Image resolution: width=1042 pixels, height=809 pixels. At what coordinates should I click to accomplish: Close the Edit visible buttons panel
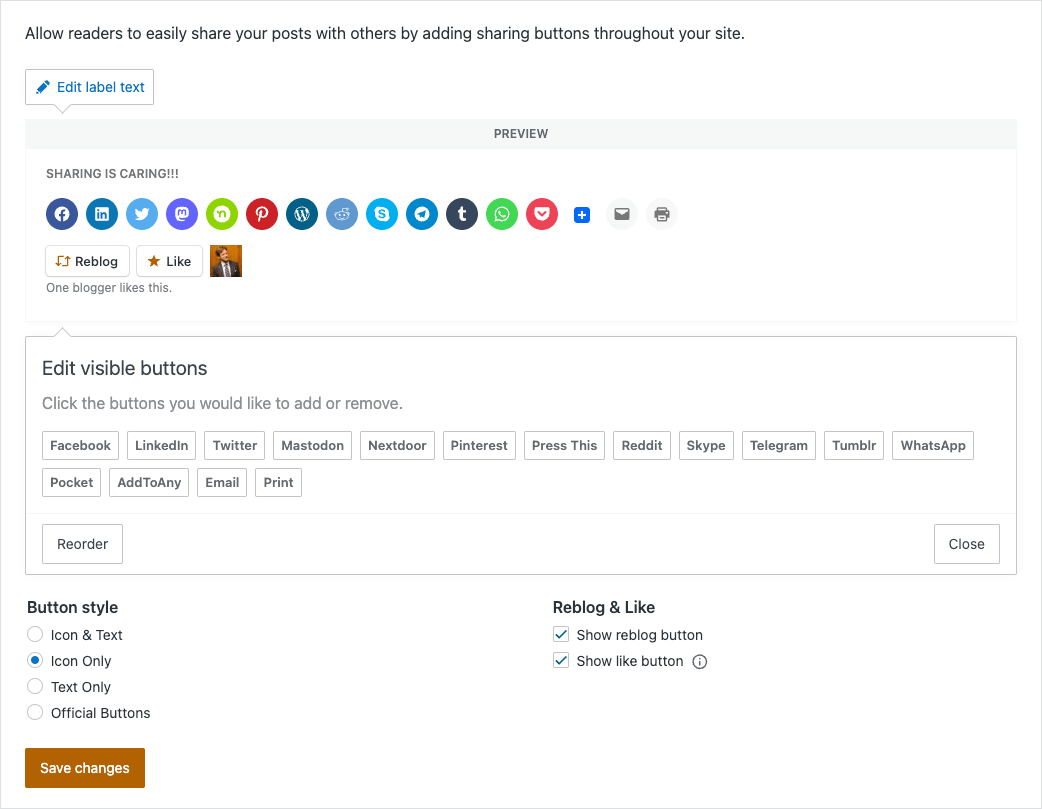pyautogui.click(x=966, y=544)
